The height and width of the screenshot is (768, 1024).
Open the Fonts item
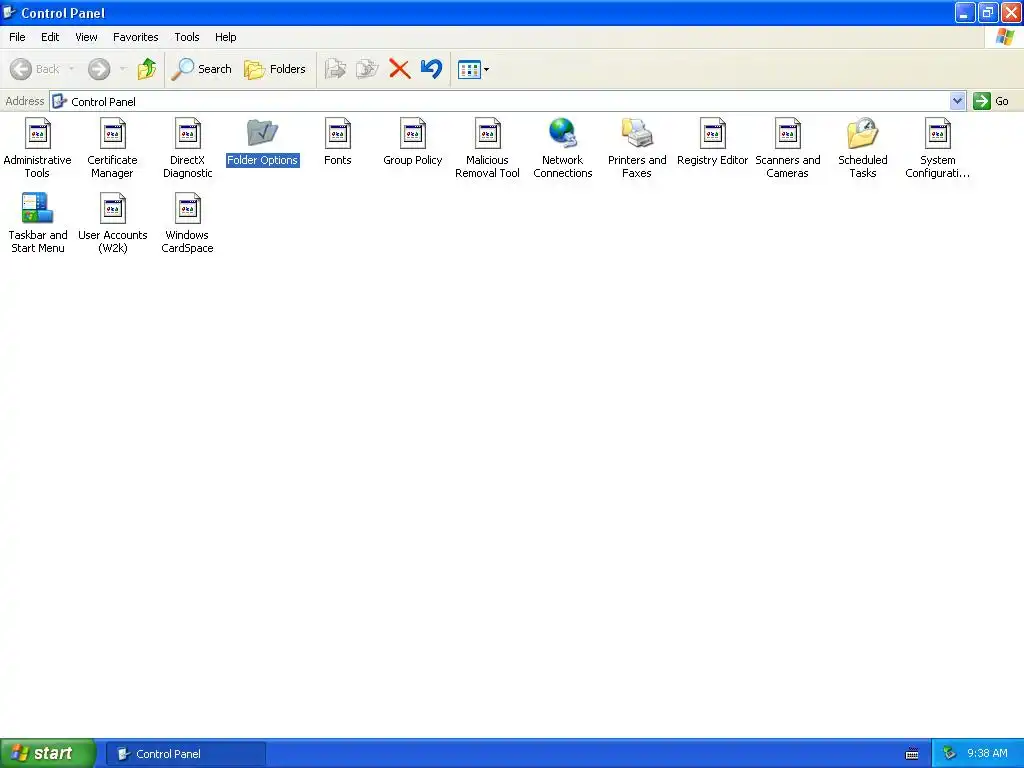tap(338, 133)
